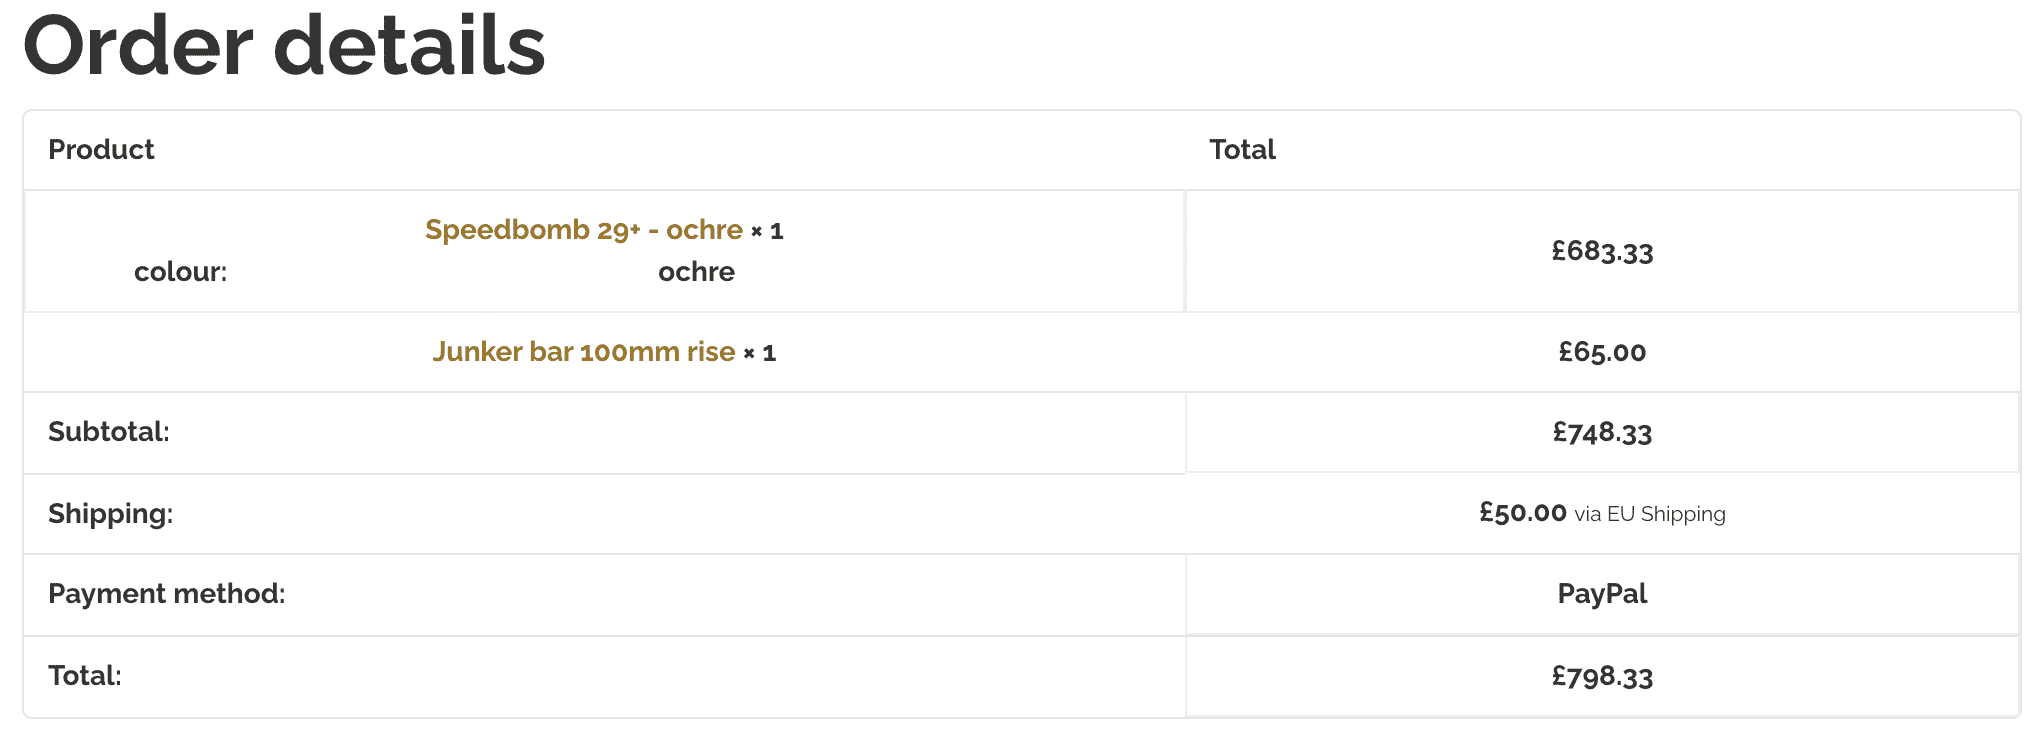Click the Subtotal label
Image resolution: width=2042 pixels, height=736 pixels.
coord(109,432)
